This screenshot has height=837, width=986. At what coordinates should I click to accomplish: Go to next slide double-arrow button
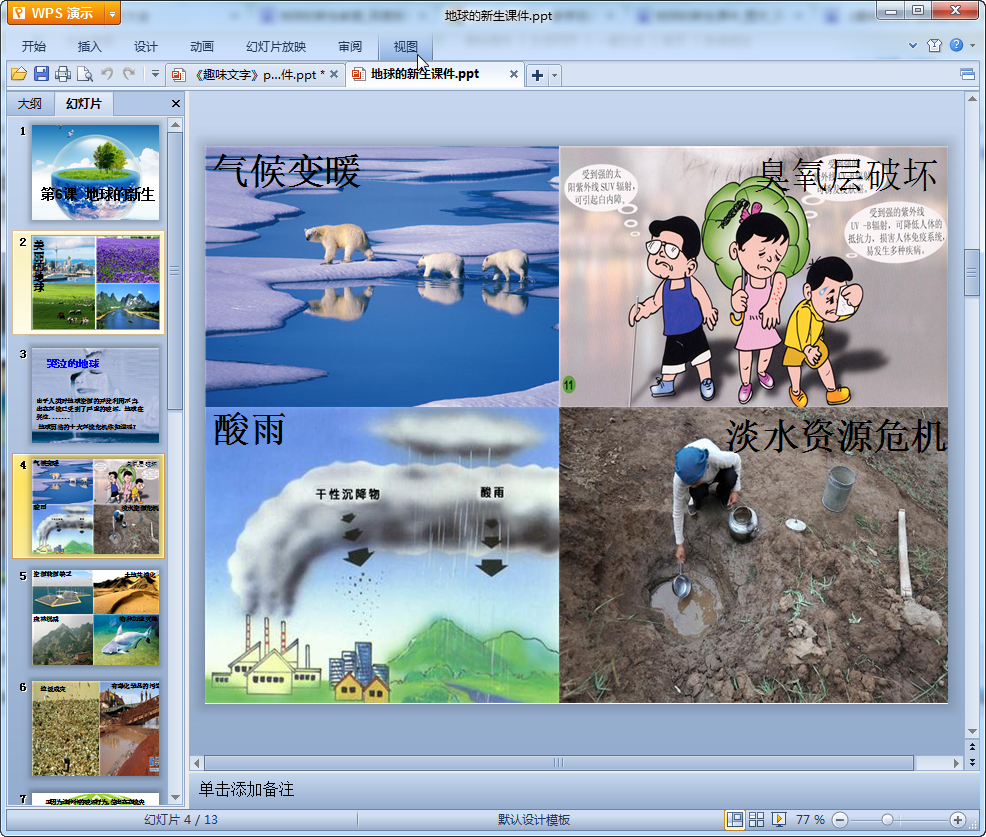coord(972,762)
